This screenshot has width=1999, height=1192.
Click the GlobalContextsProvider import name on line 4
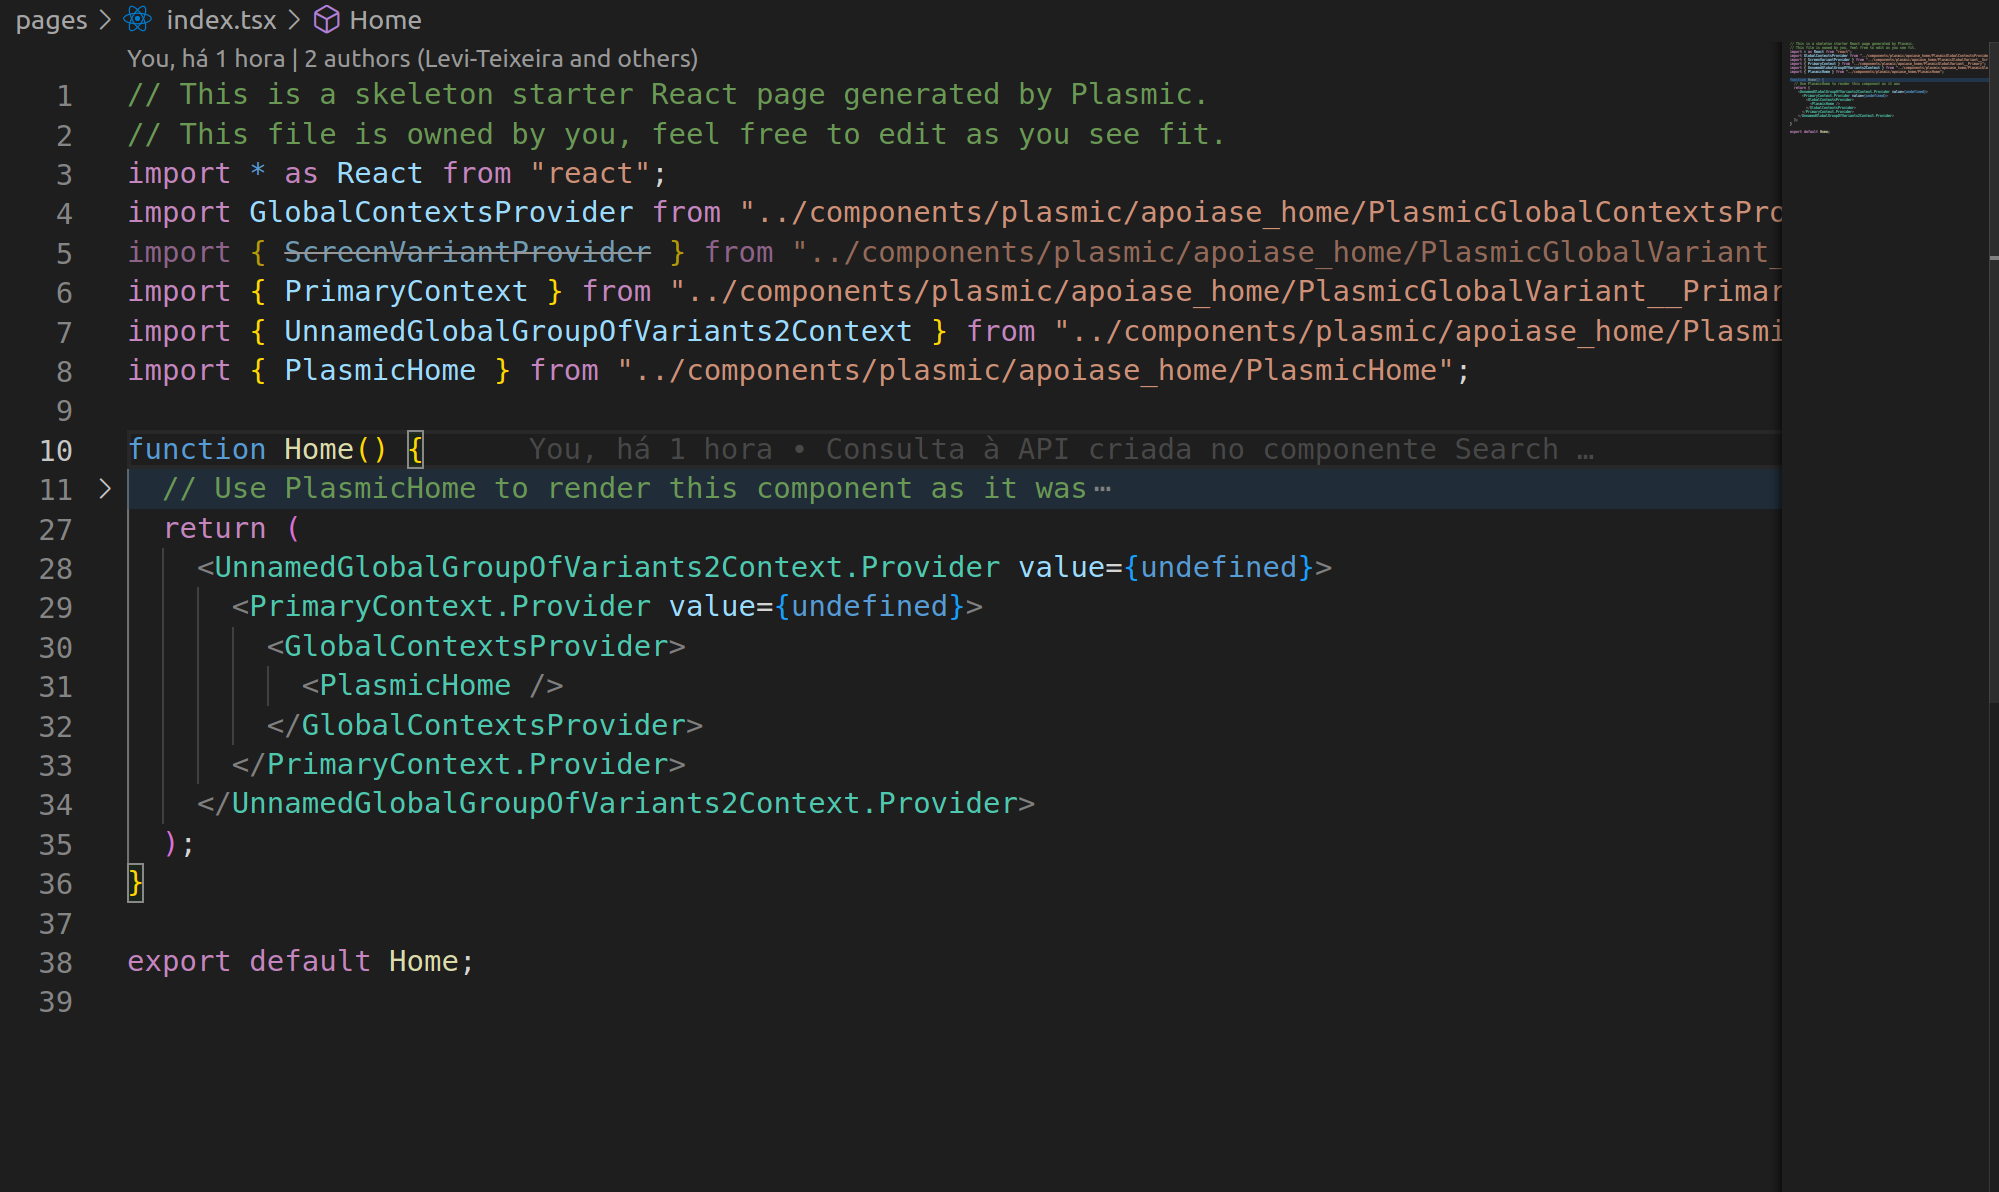point(440,213)
